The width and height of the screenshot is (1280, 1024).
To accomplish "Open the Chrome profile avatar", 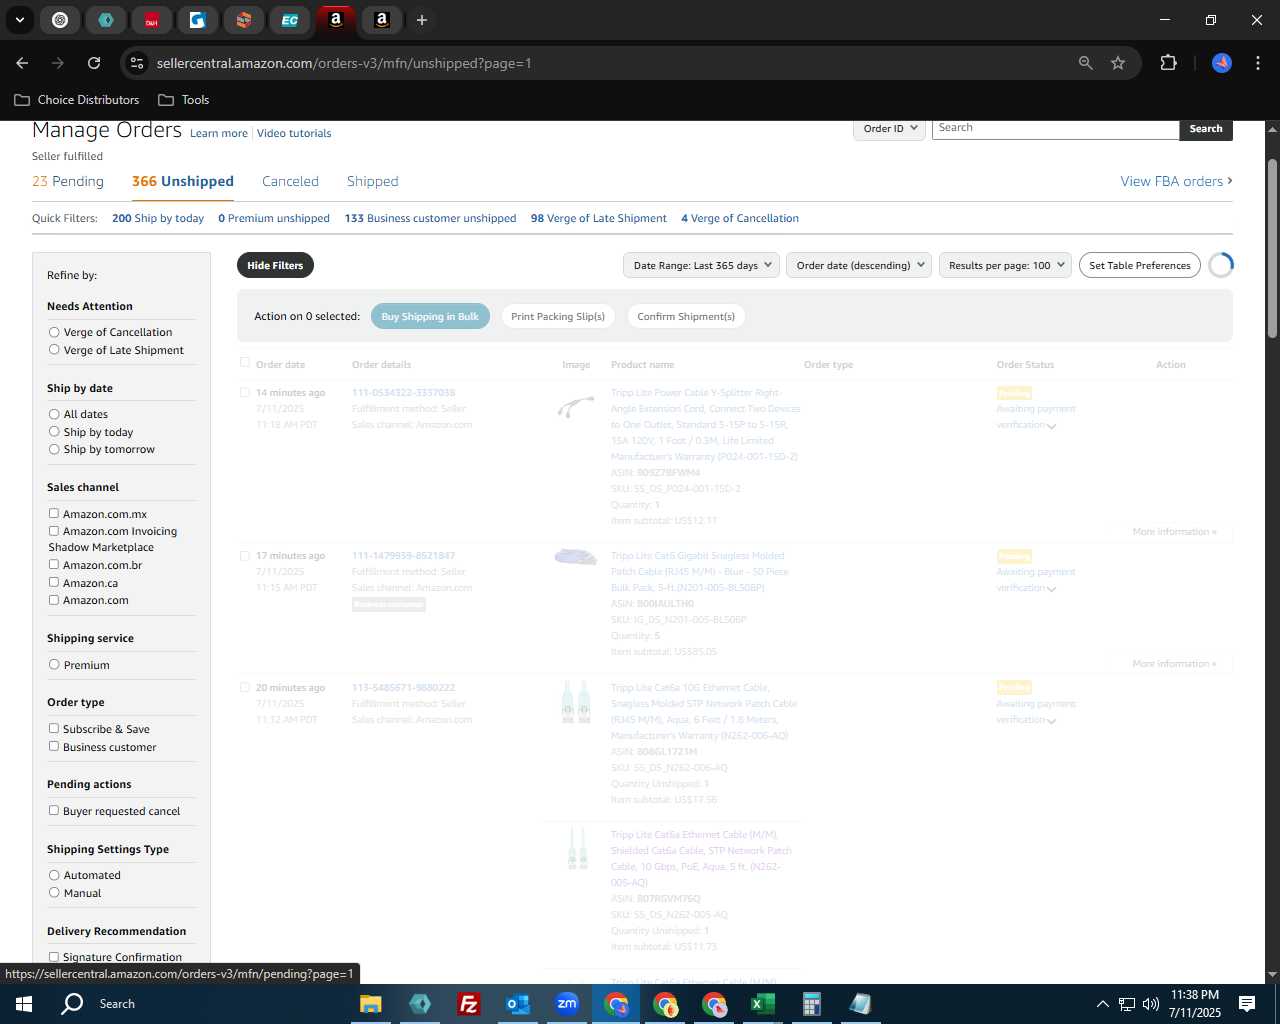I will pyautogui.click(x=1222, y=63).
